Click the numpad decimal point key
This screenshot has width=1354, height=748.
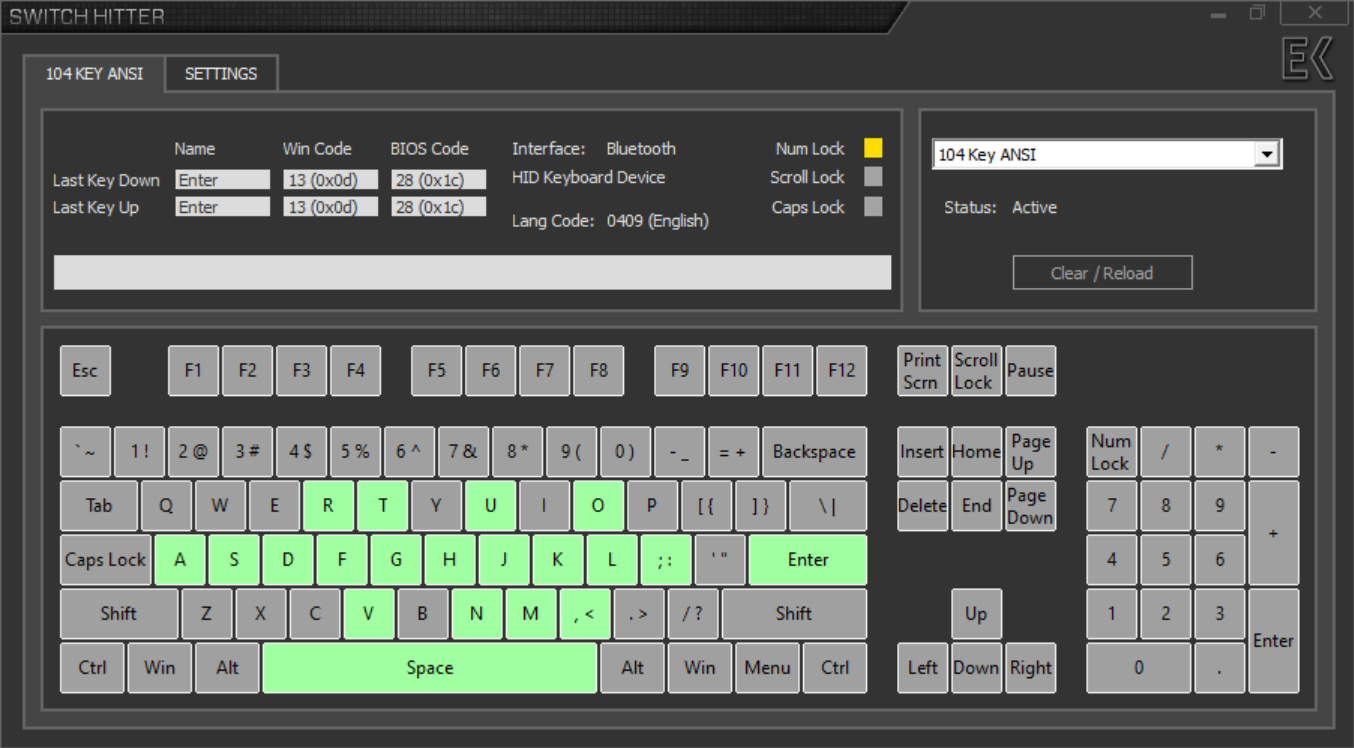(x=1219, y=668)
